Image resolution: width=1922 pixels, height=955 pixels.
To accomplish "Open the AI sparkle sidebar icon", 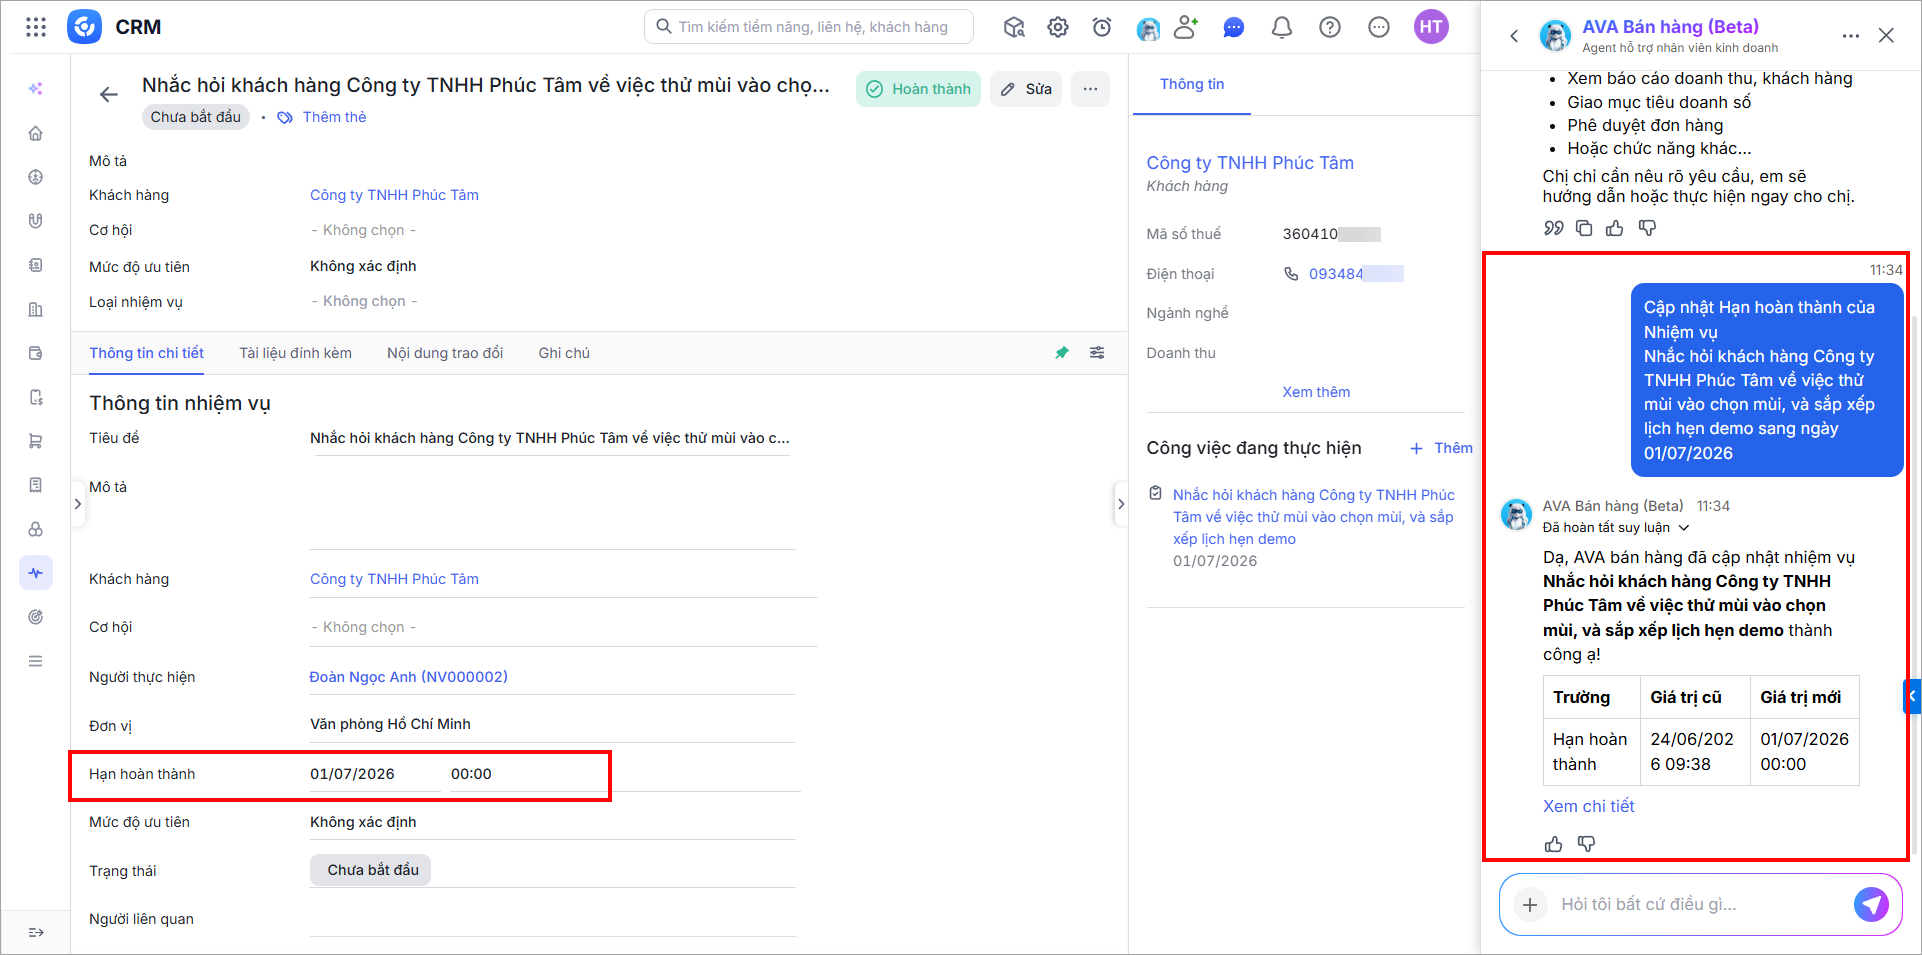I will point(36,89).
